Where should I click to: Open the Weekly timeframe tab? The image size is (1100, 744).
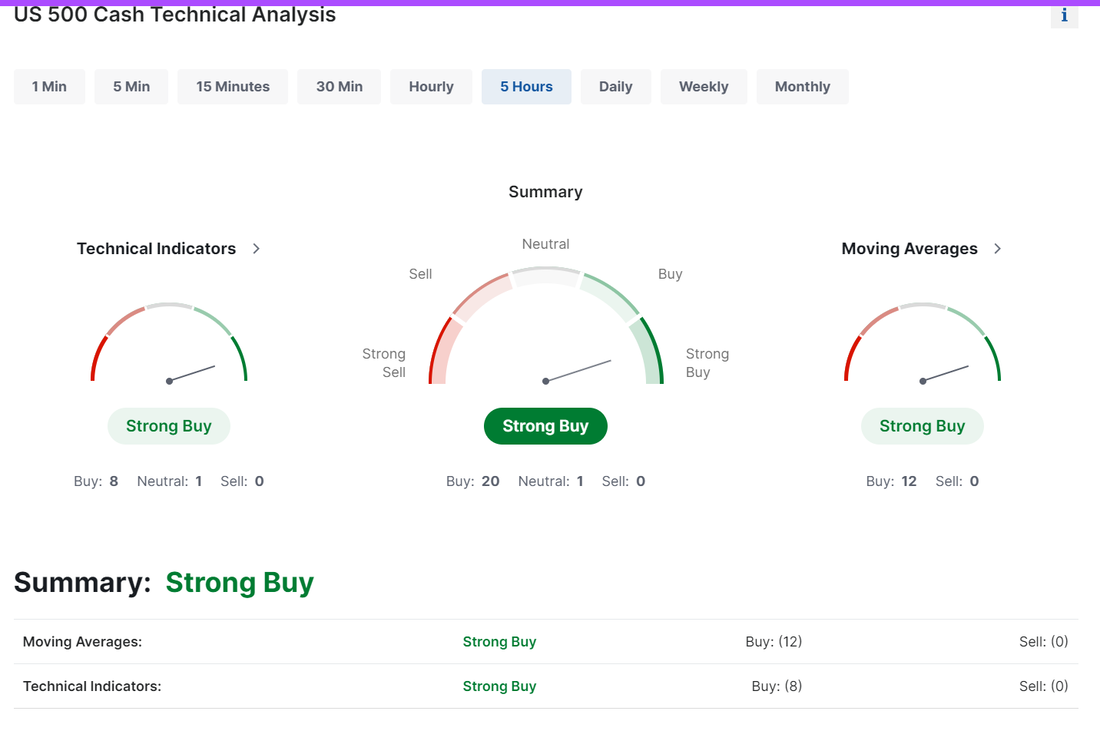pyautogui.click(x=704, y=86)
